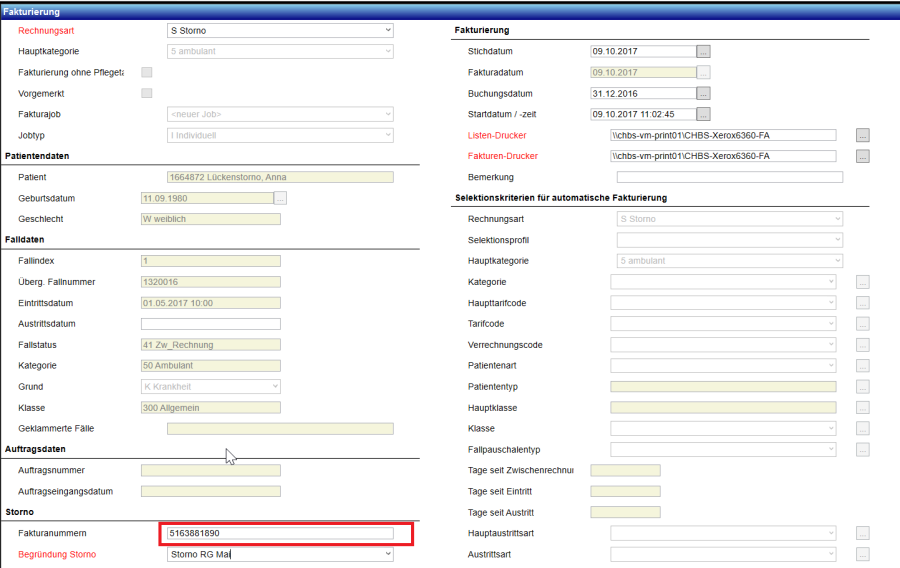900x568 pixels.
Task: Open lookup button next to Kategorie selection
Action: pyautogui.click(x=863, y=282)
